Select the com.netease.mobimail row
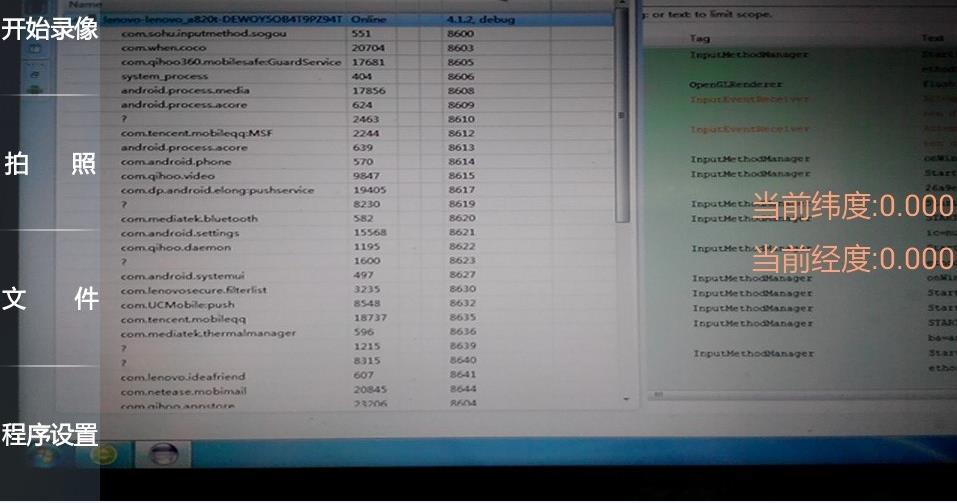957x503 pixels. [357, 391]
